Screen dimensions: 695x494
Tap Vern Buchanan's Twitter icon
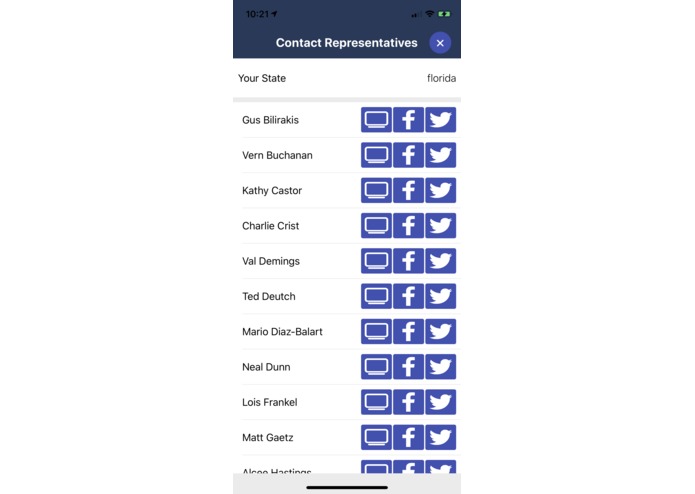pos(440,155)
